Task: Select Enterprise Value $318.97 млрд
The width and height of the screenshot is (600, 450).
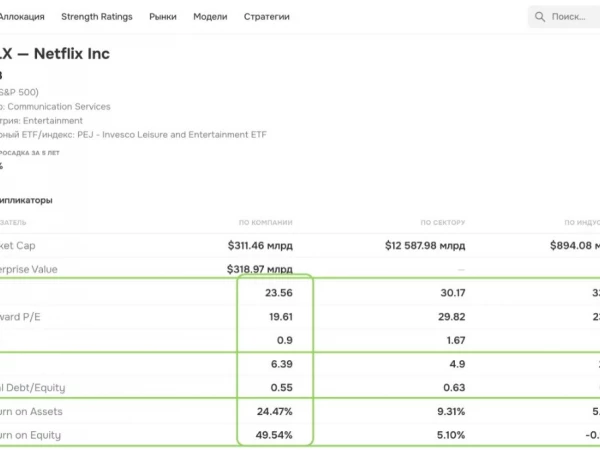Action: (x=260, y=269)
